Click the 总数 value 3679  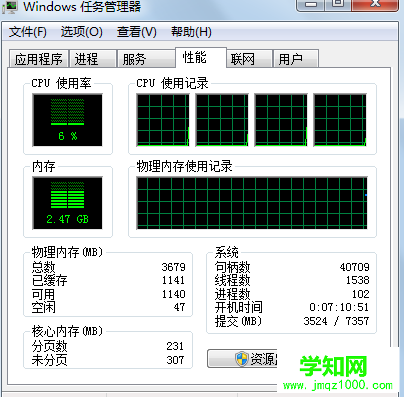click(x=173, y=267)
